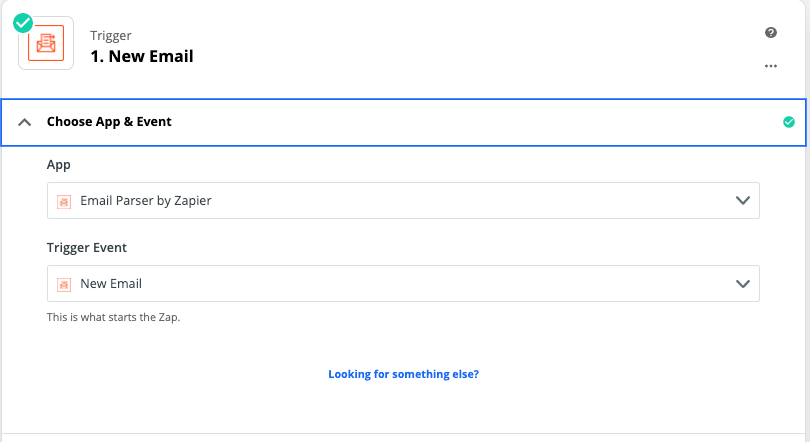Open the App dropdown arrow
This screenshot has height=442, width=810.
(x=742, y=200)
